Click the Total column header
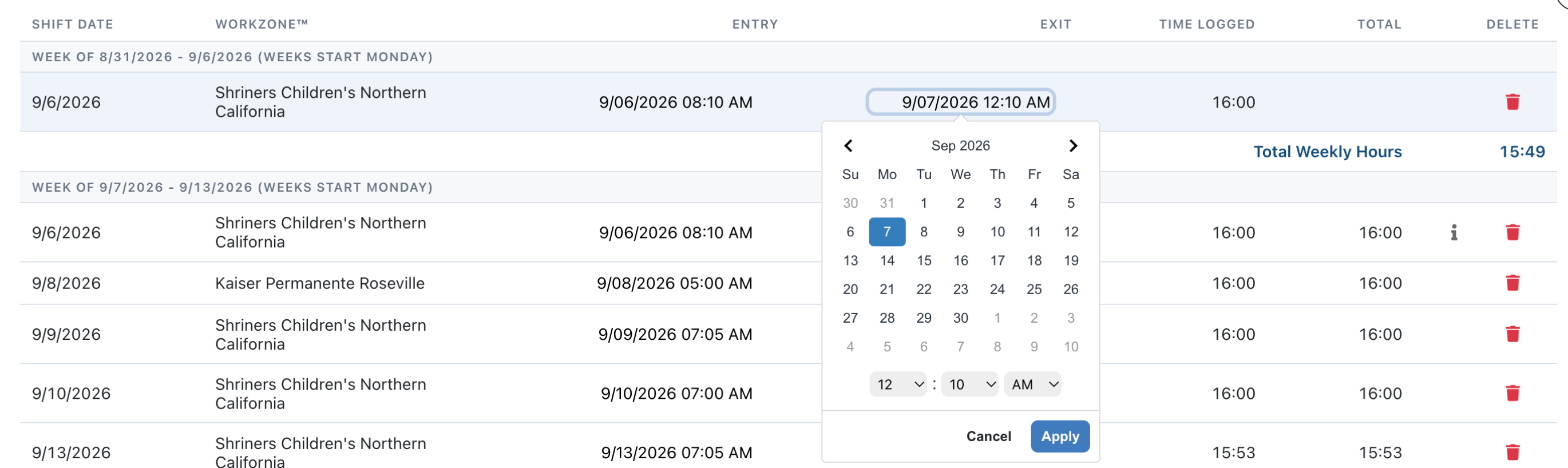This screenshot has width=1568, height=468. tap(1380, 24)
